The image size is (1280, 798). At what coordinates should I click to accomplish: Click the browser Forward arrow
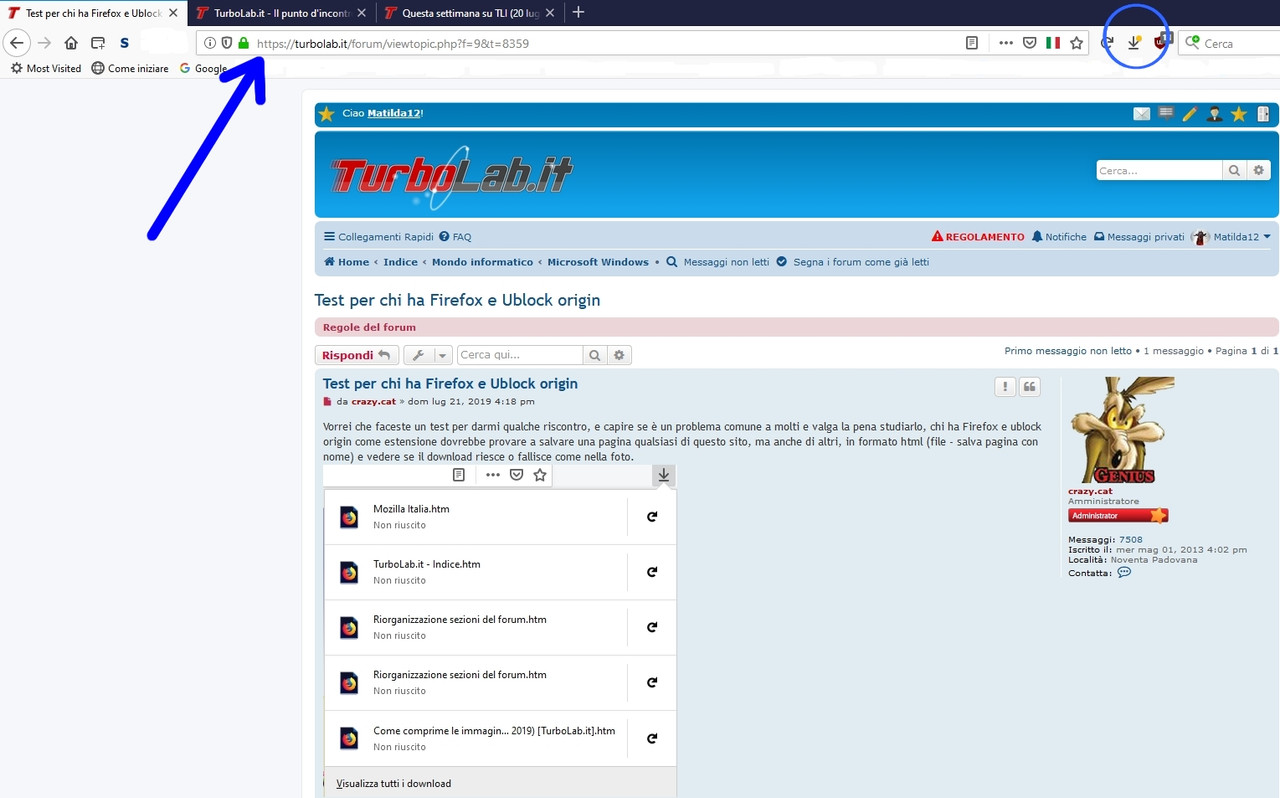(44, 43)
